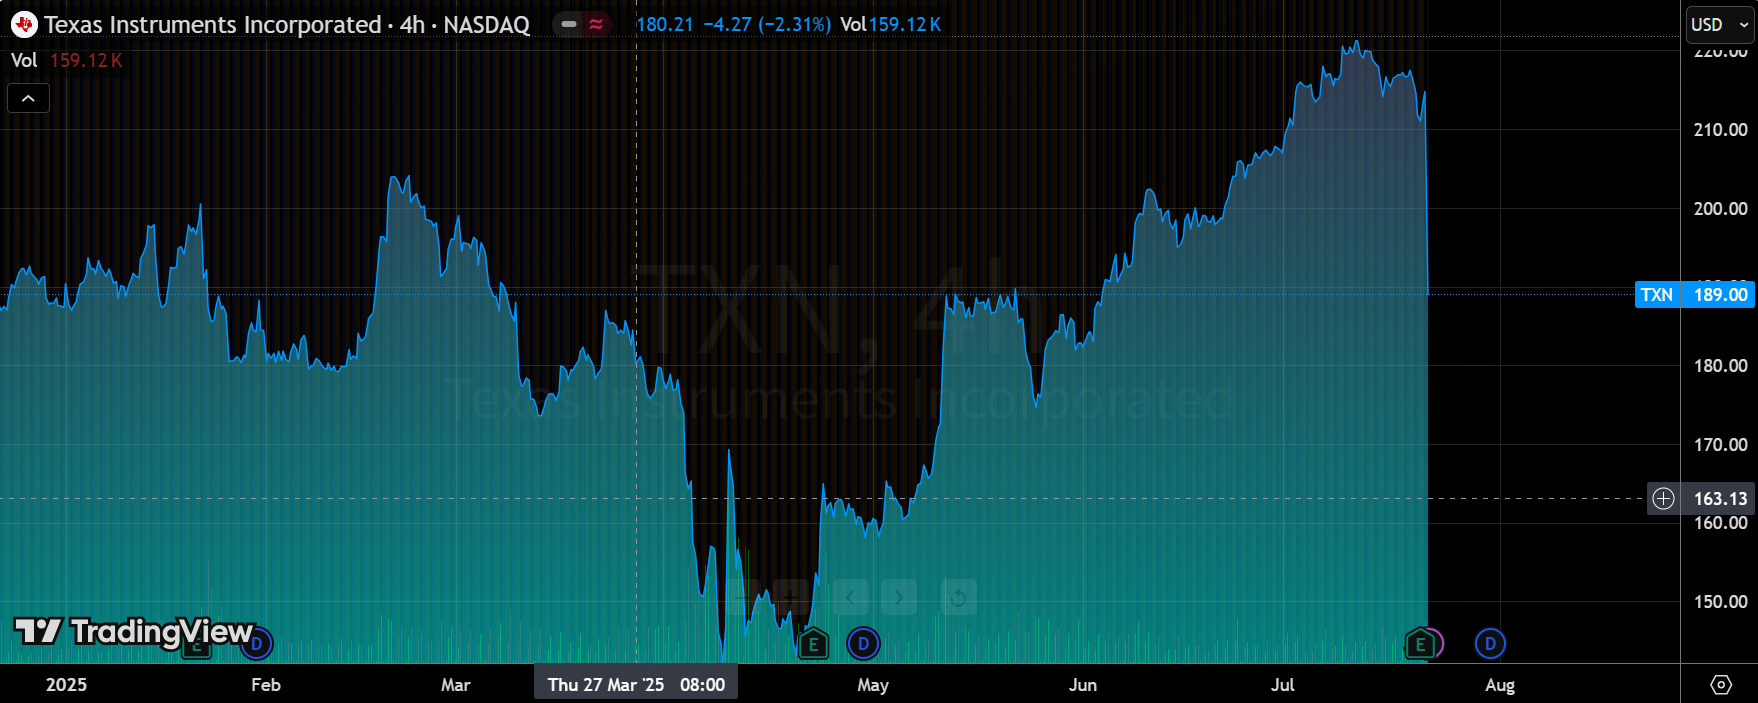
Task: Click dividend D marker near May
Action: coord(863,643)
